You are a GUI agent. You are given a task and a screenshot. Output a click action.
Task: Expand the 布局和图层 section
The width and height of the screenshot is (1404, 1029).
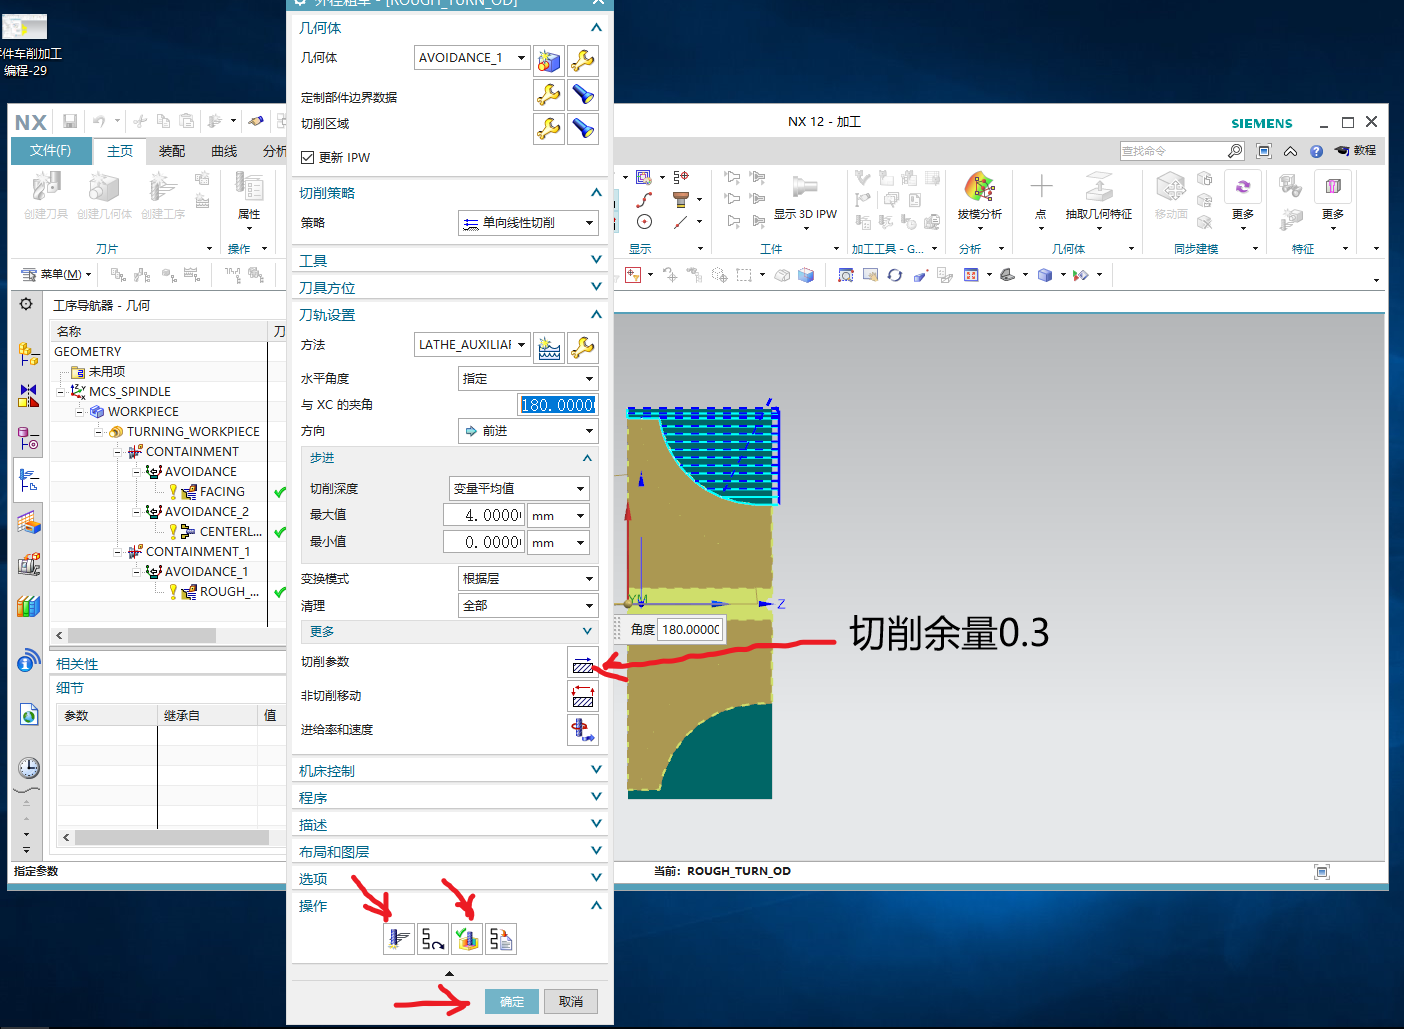pyautogui.click(x=450, y=851)
